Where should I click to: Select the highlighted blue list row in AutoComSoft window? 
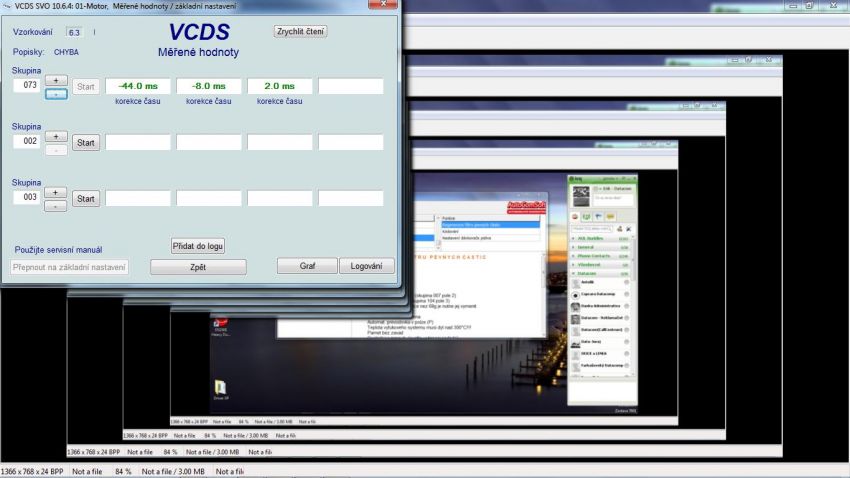[491, 224]
